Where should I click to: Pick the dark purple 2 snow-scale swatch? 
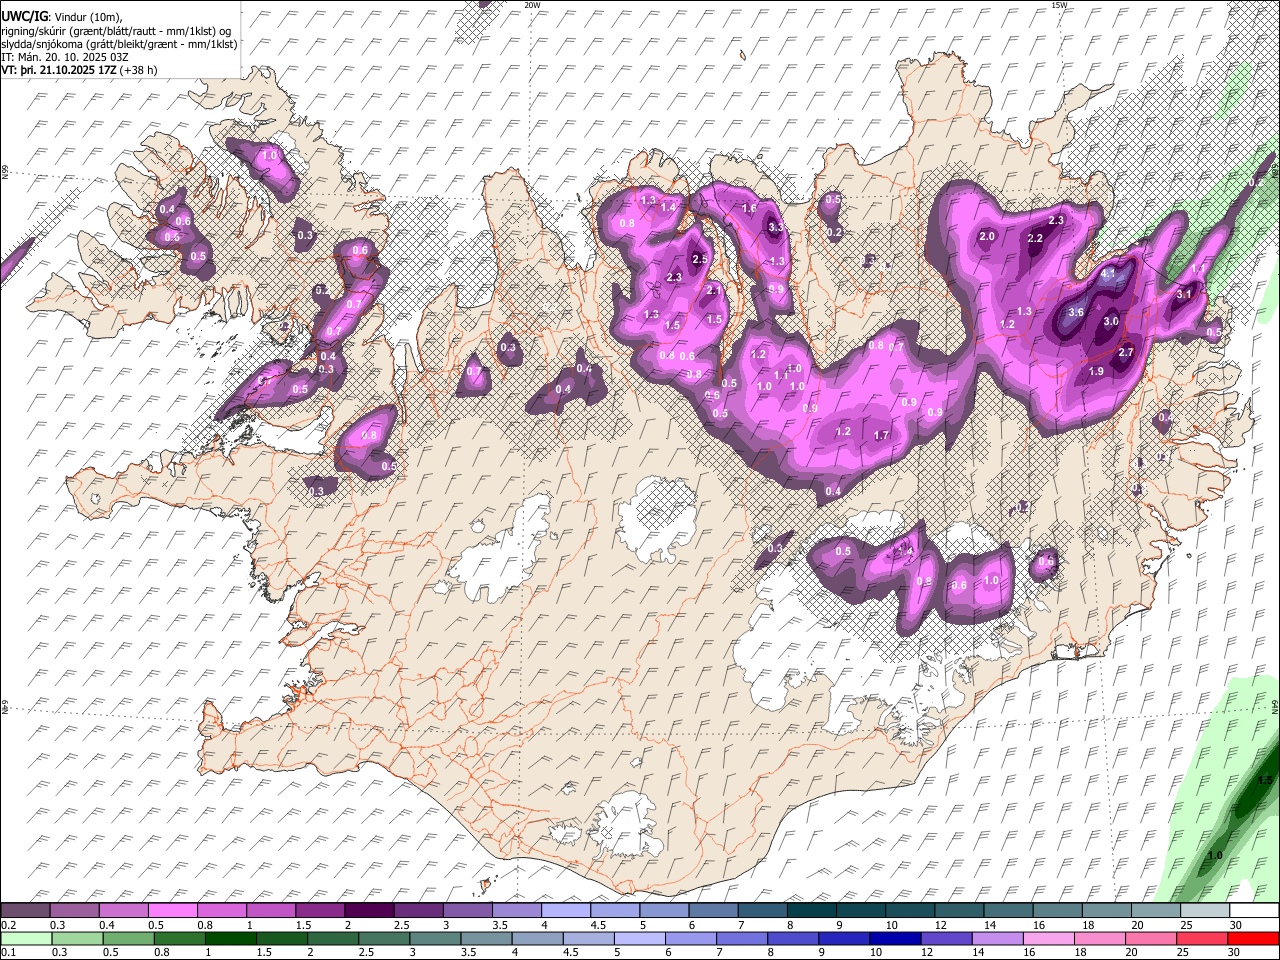click(x=369, y=911)
